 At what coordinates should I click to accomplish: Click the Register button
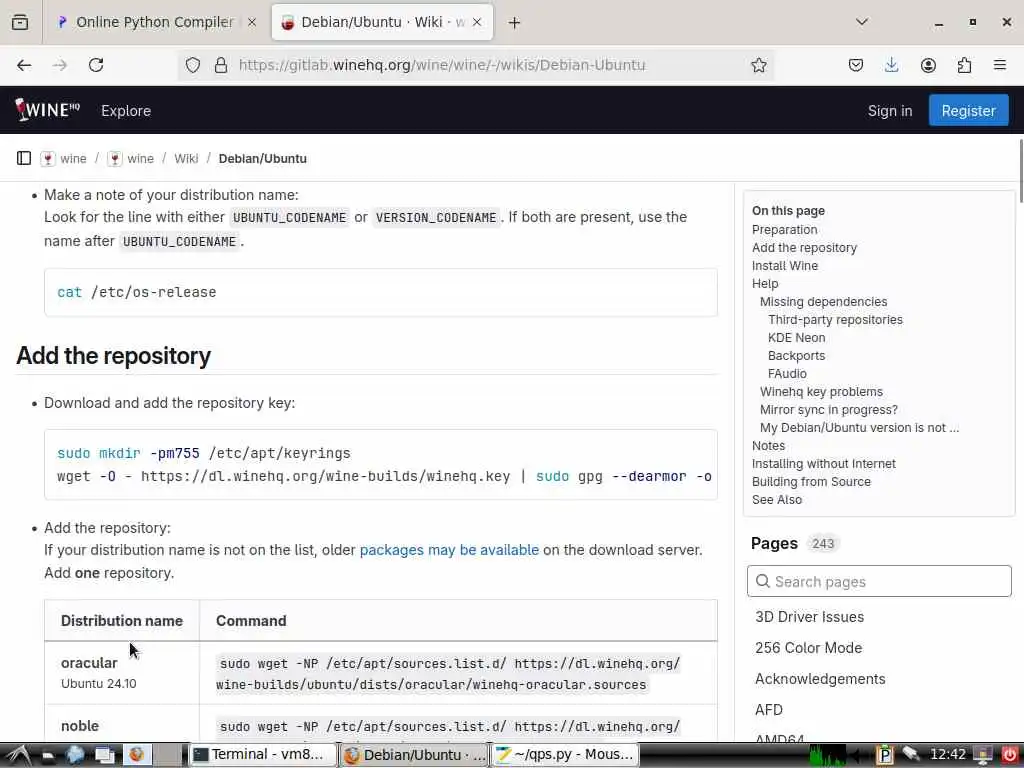pyautogui.click(x=968, y=110)
